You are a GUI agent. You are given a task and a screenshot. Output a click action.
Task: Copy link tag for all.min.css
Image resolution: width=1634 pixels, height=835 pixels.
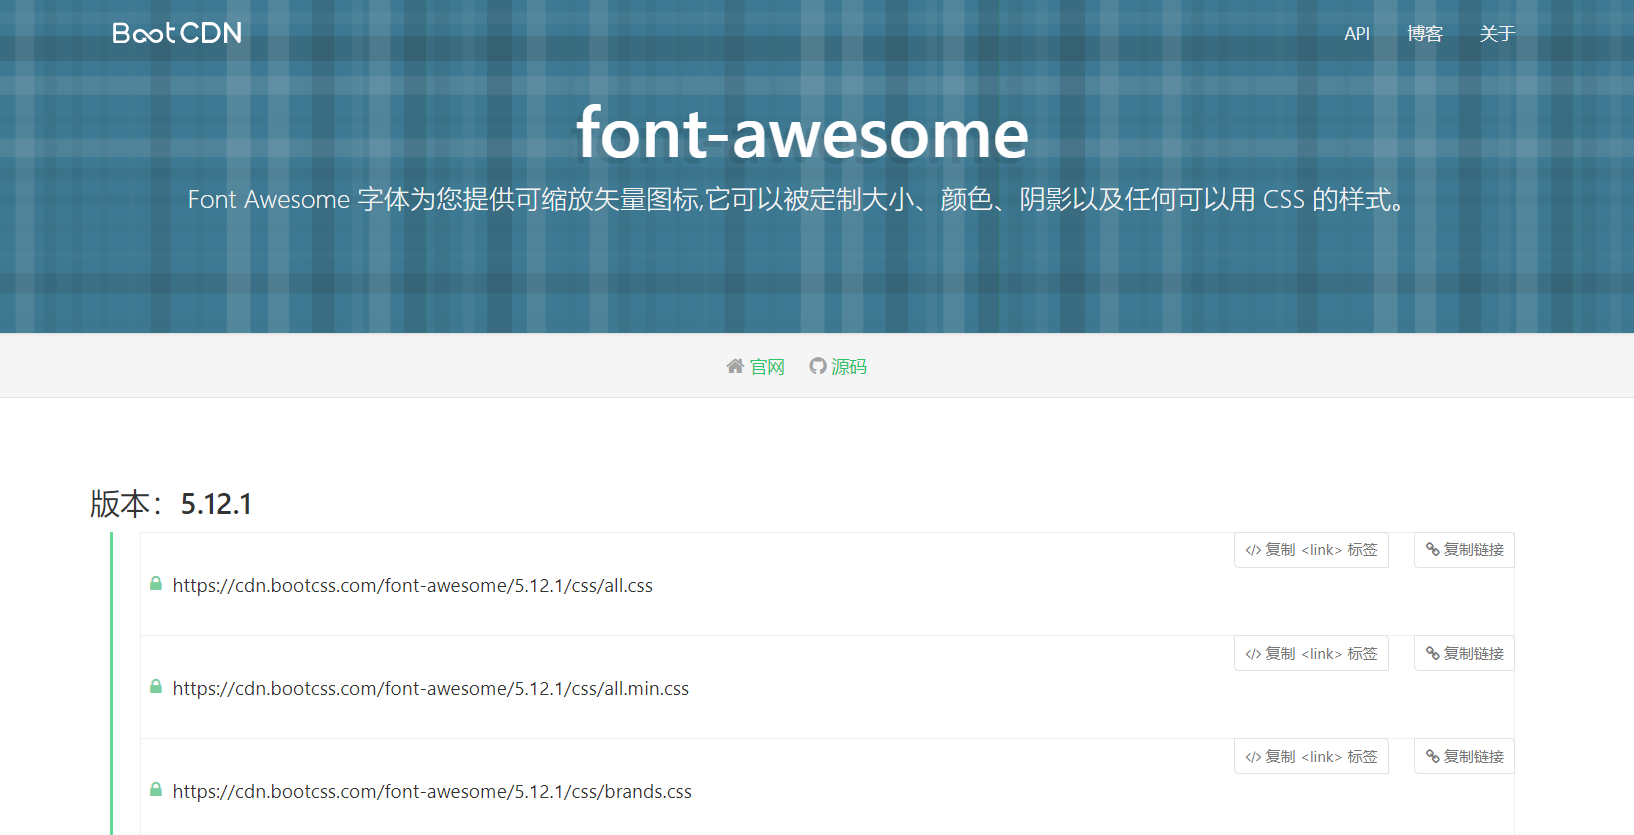(1311, 653)
